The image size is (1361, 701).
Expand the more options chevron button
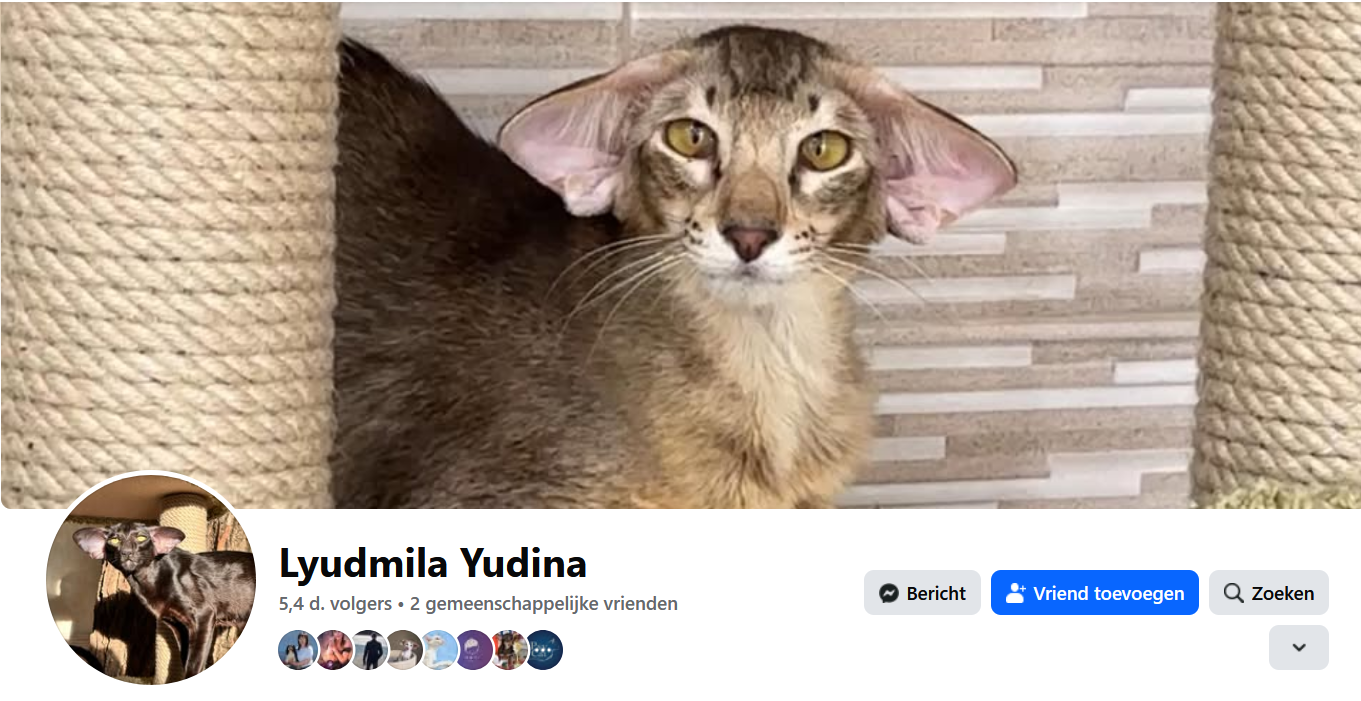coord(1299,647)
